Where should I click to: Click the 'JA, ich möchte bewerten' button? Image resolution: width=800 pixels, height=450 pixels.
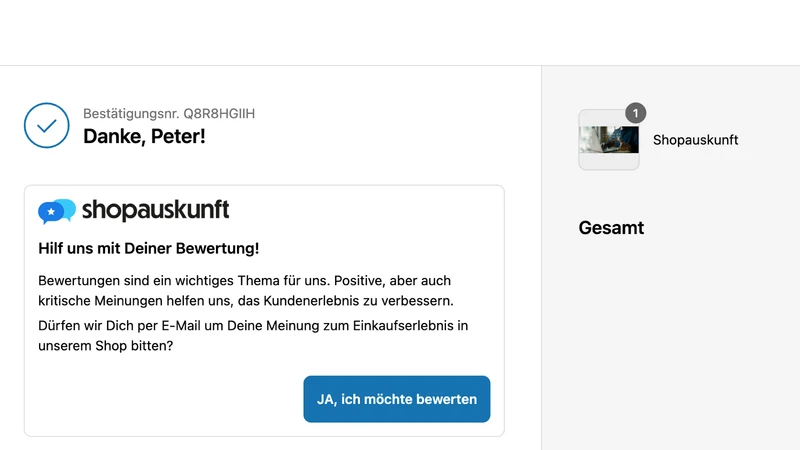(396, 399)
